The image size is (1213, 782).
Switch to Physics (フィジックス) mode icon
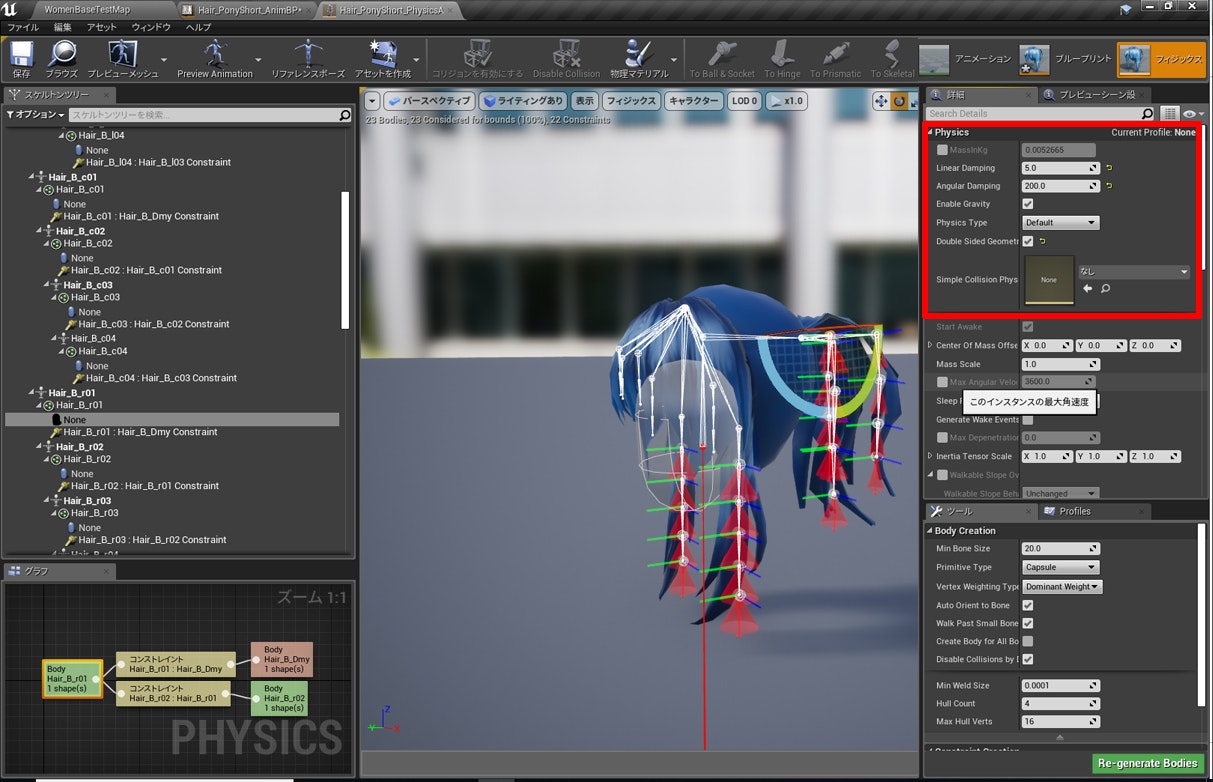1134,59
